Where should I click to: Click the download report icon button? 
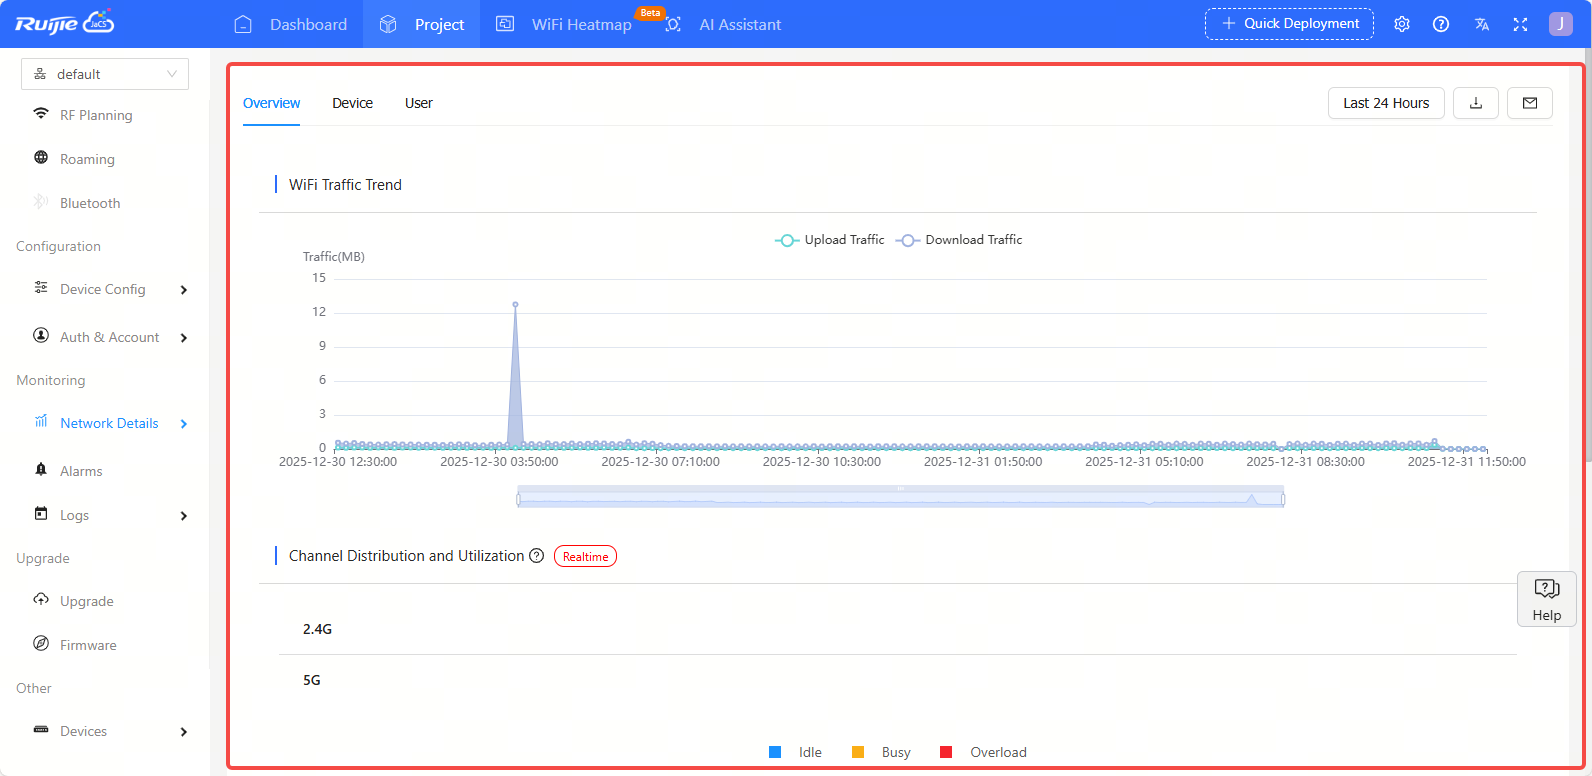coord(1475,103)
